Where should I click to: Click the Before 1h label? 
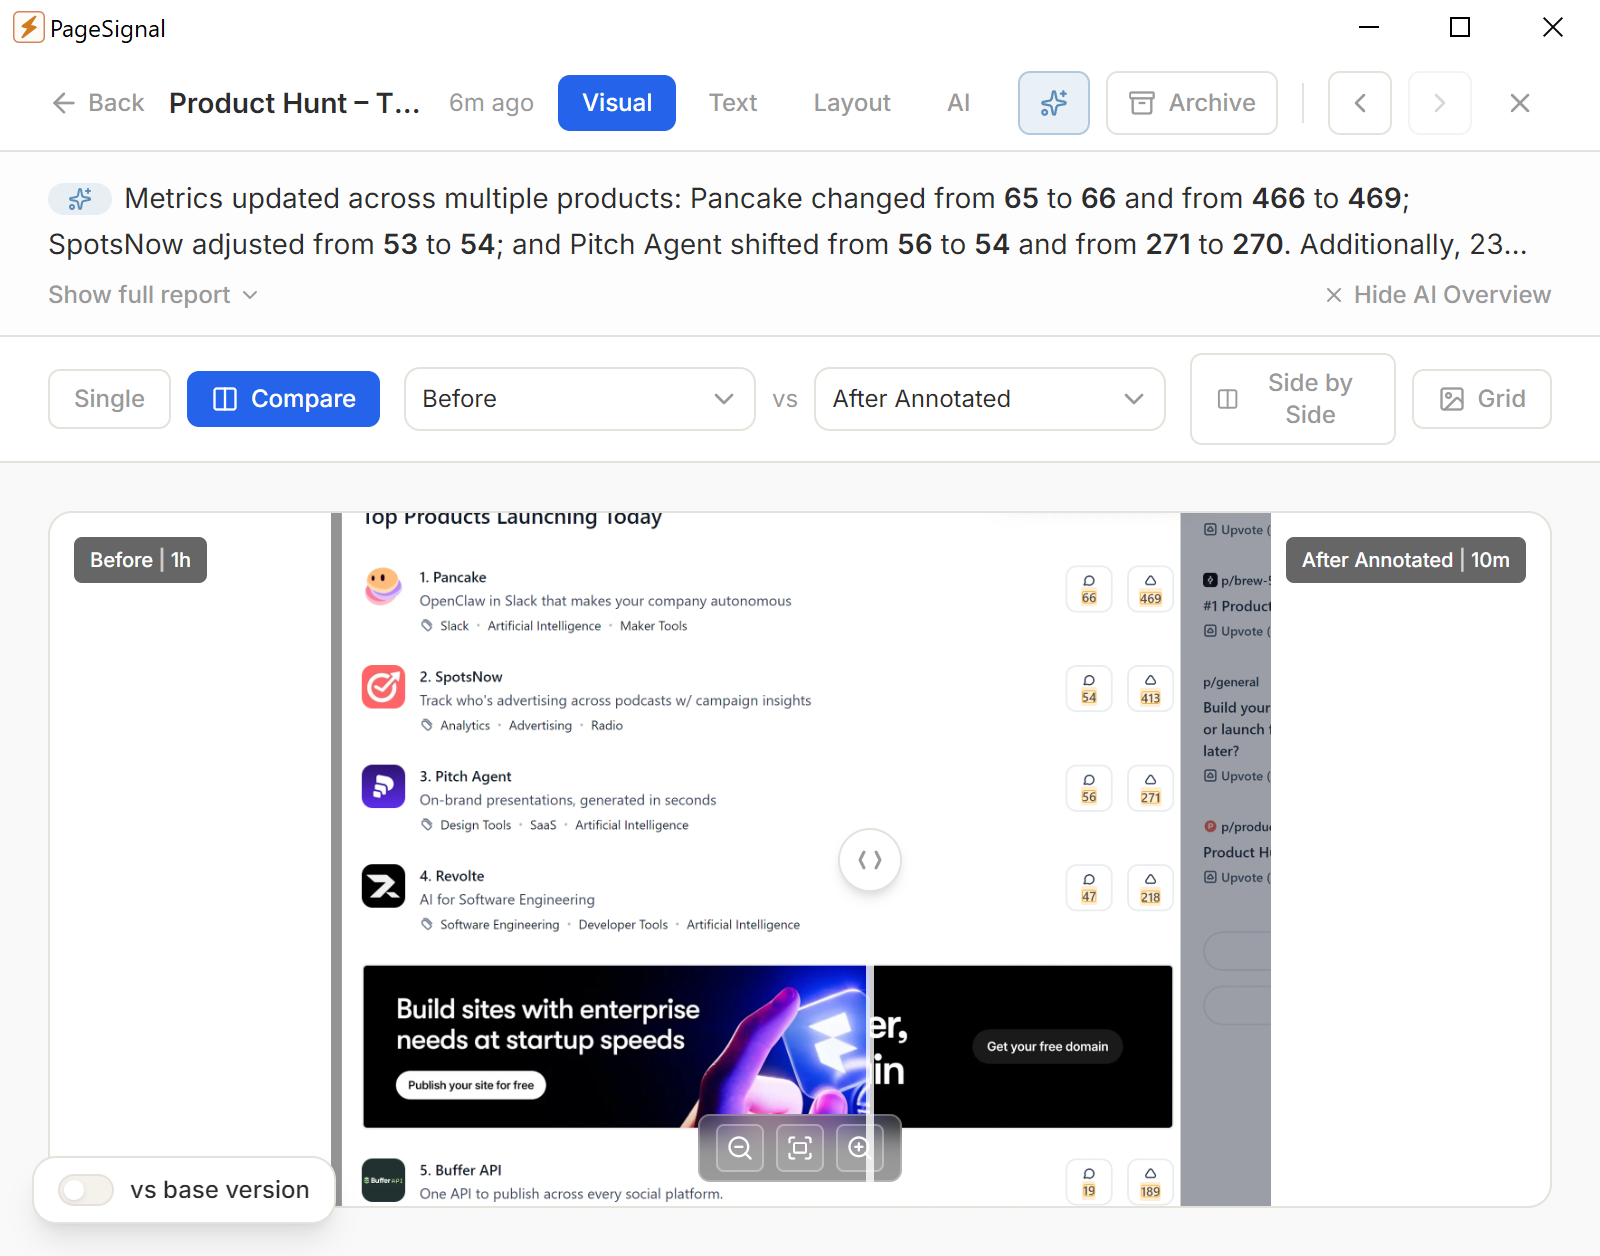click(140, 560)
